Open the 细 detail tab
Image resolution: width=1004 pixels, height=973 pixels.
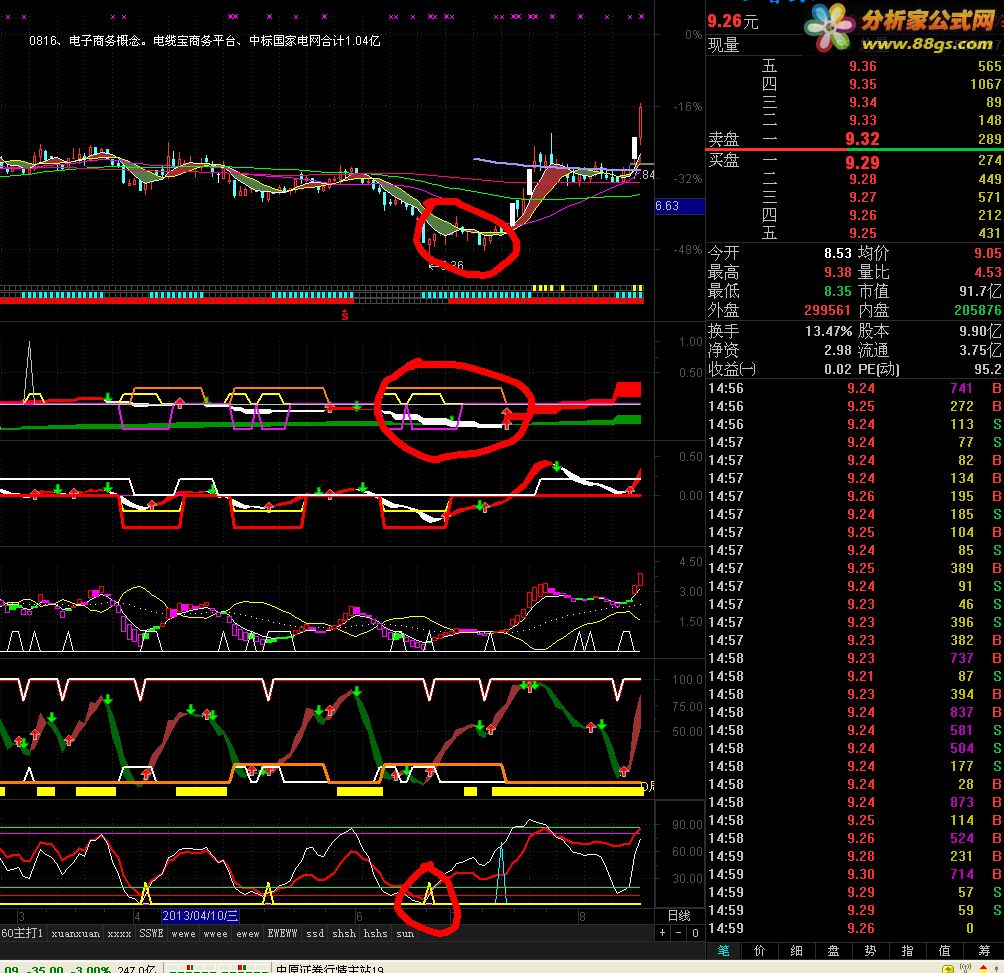point(797,951)
